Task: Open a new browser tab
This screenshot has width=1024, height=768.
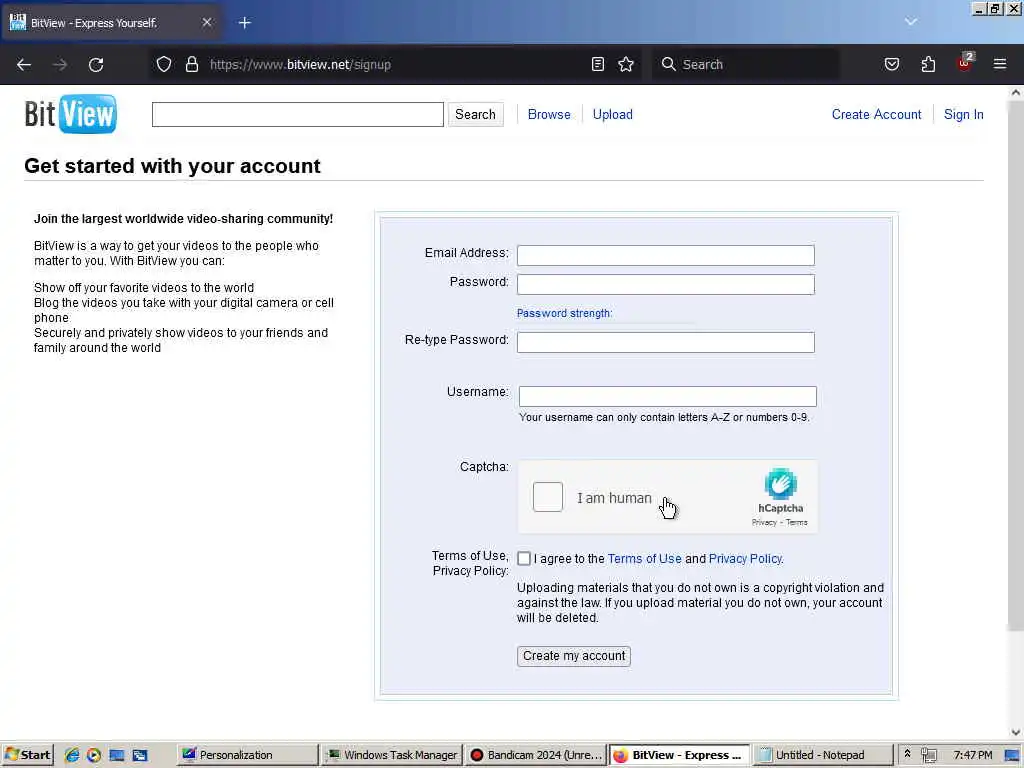Action: [x=245, y=23]
